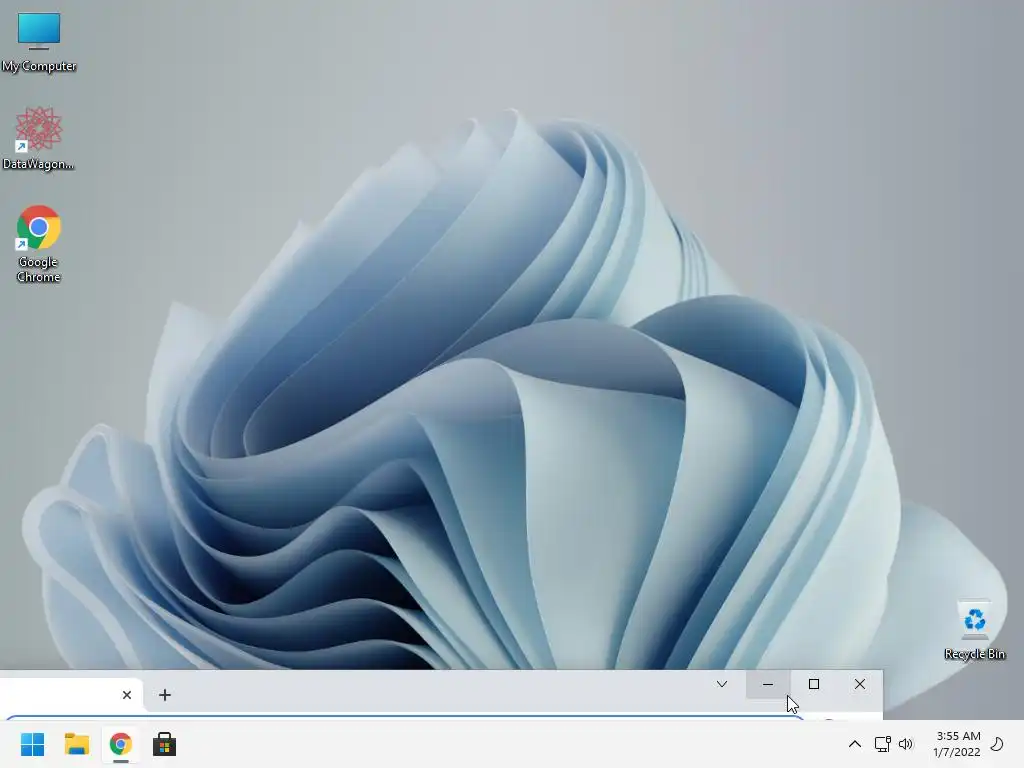Close the open Chrome tab
The image size is (1024, 768).
[x=127, y=695]
